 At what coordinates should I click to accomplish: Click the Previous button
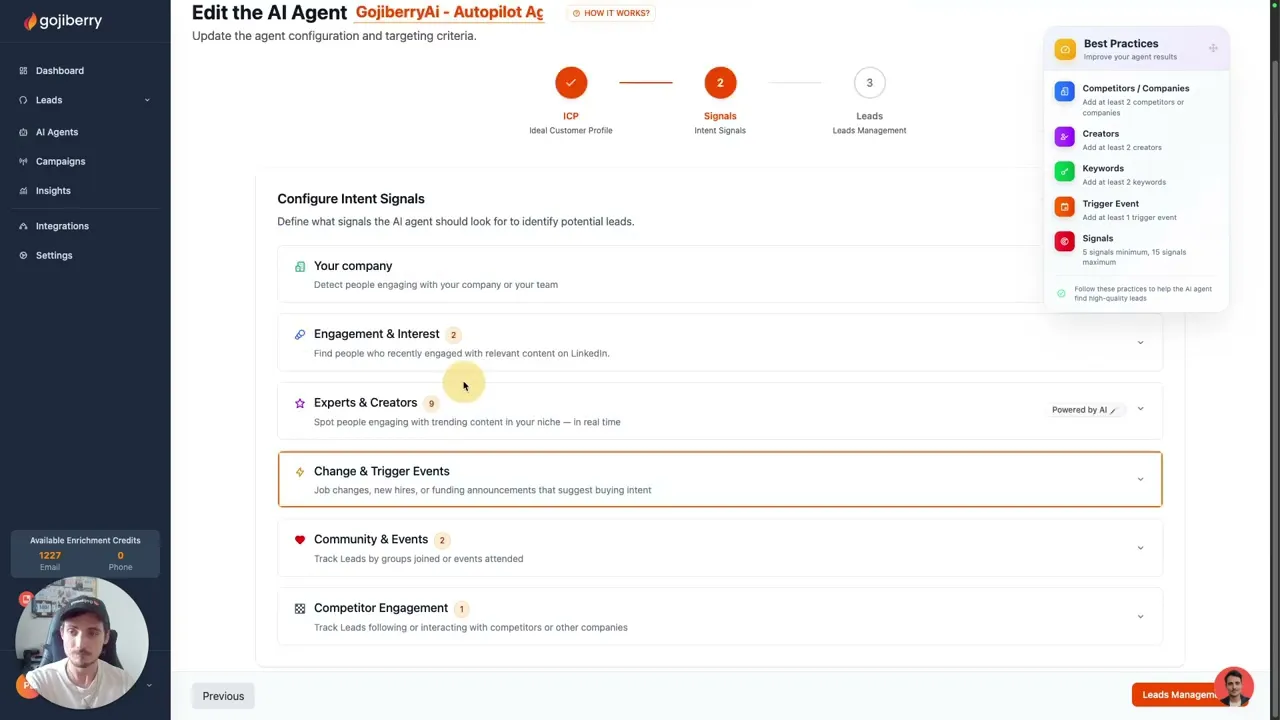pos(223,696)
